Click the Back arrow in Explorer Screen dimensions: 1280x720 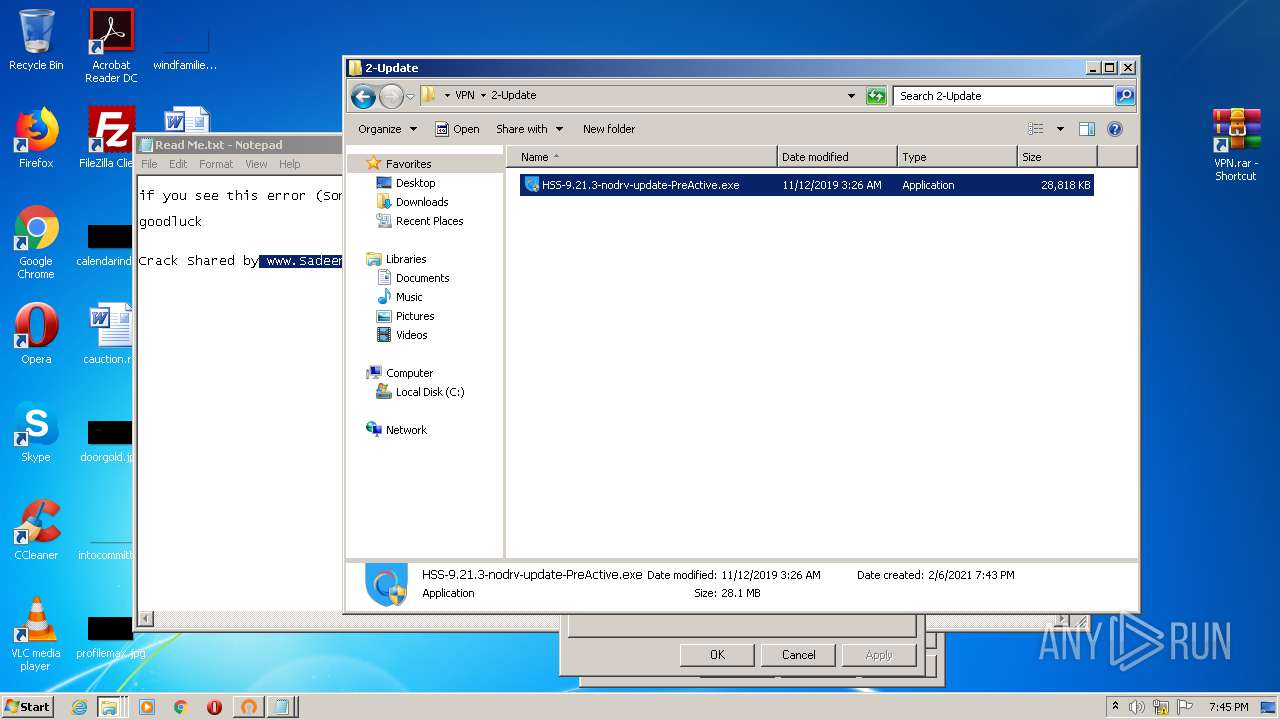coord(363,96)
